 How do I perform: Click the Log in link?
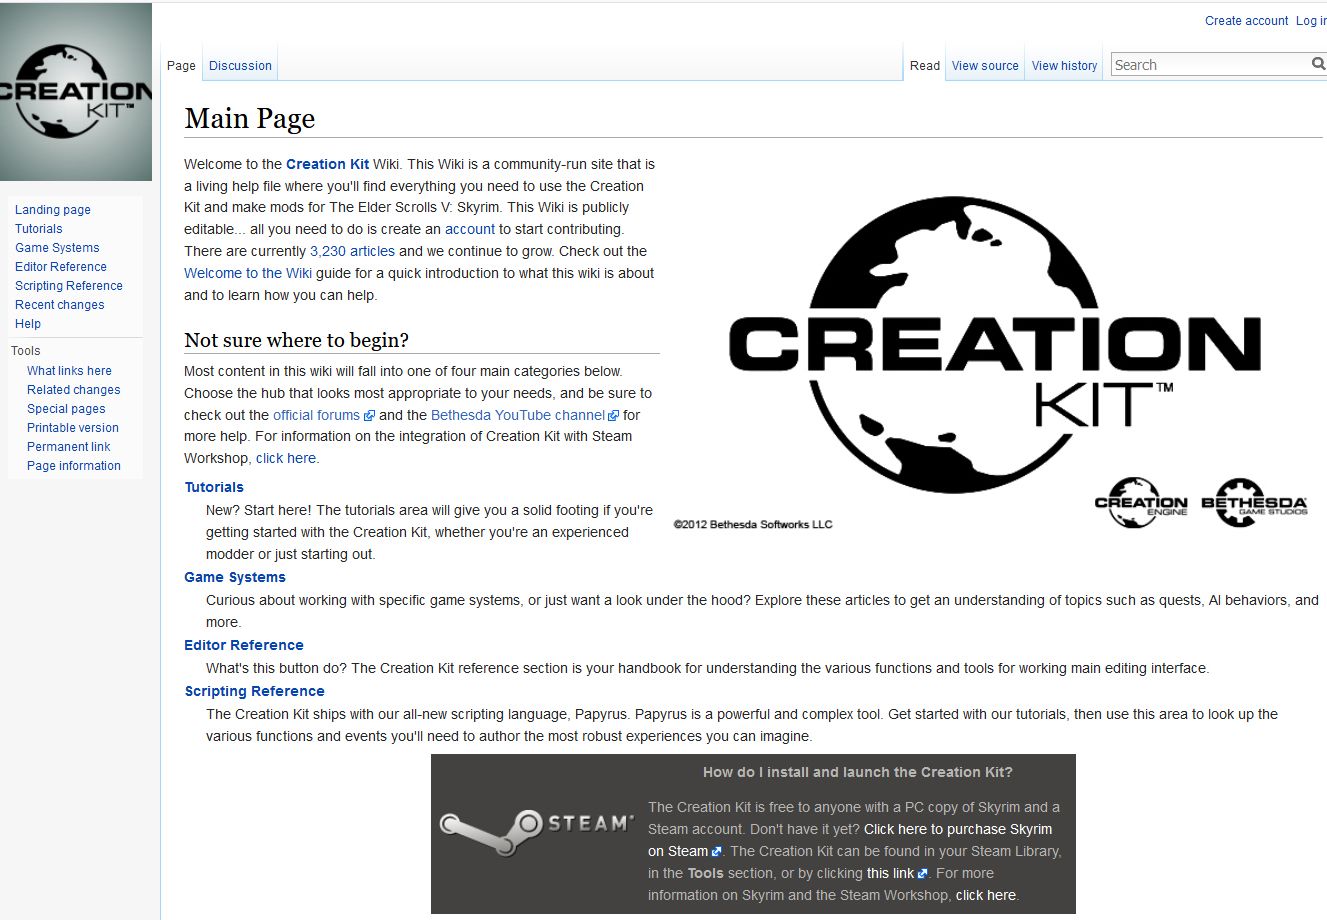(x=1311, y=21)
